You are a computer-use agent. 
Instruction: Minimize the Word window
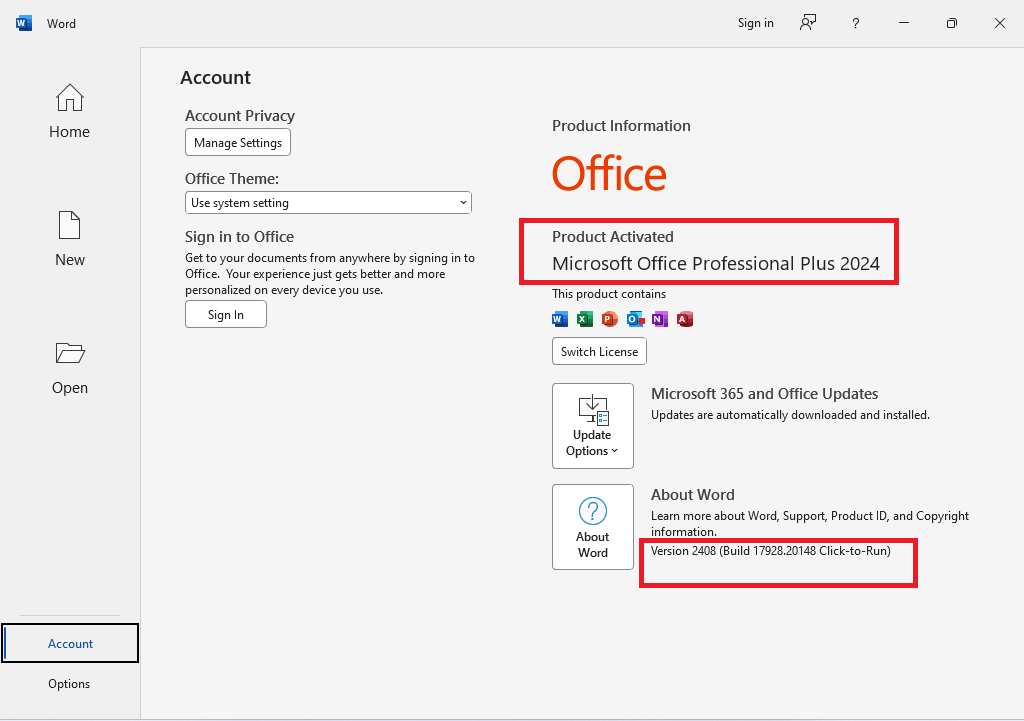(904, 24)
